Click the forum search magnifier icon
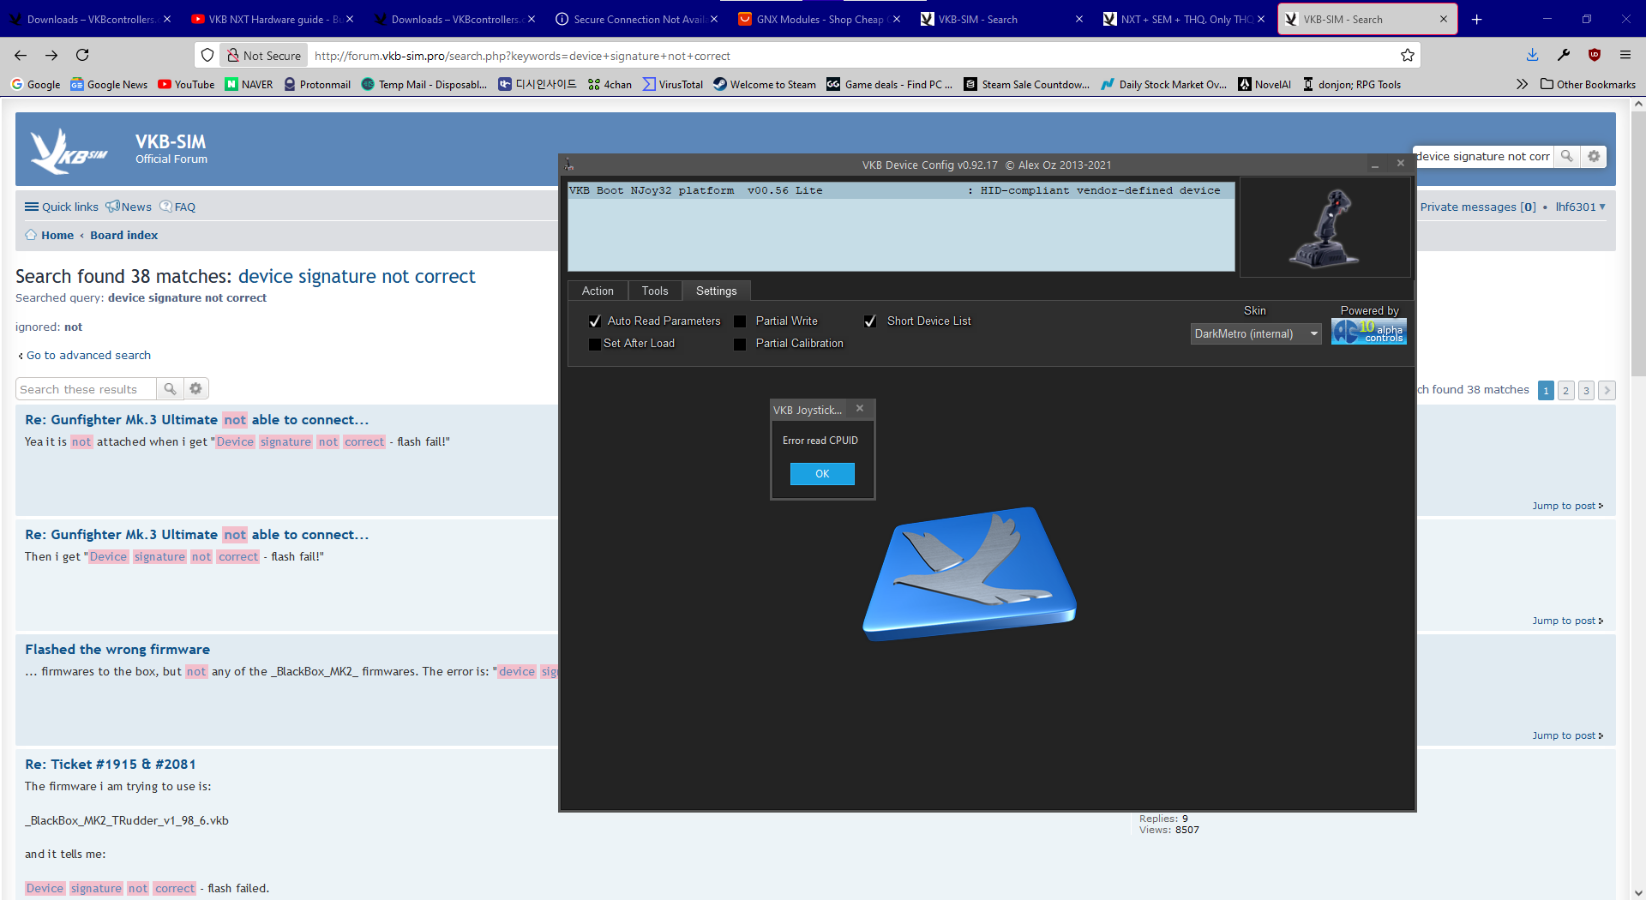Image resolution: width=1646 pixels, height=900 pixels. point(1567,156)
